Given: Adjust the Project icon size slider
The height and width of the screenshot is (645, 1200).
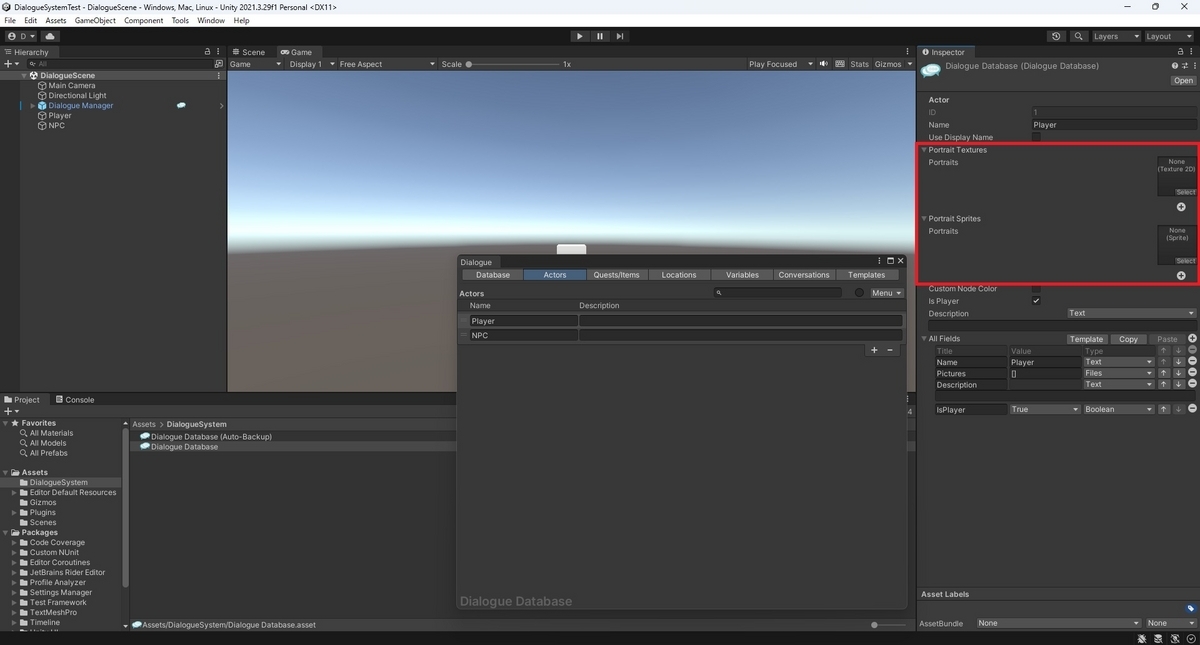Looking at the screenshot, I should pyautogui.click(x=888, y=625).
